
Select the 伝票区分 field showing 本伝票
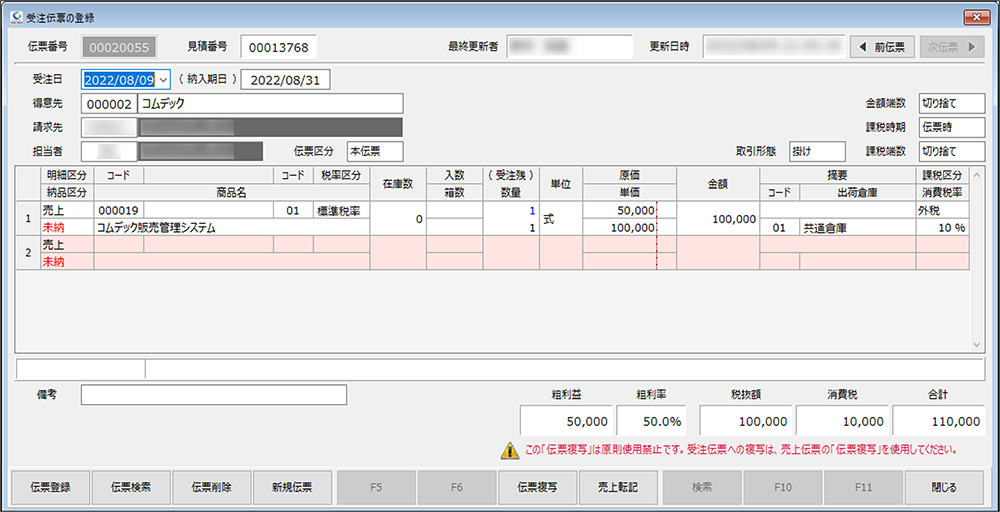(374, 151)
